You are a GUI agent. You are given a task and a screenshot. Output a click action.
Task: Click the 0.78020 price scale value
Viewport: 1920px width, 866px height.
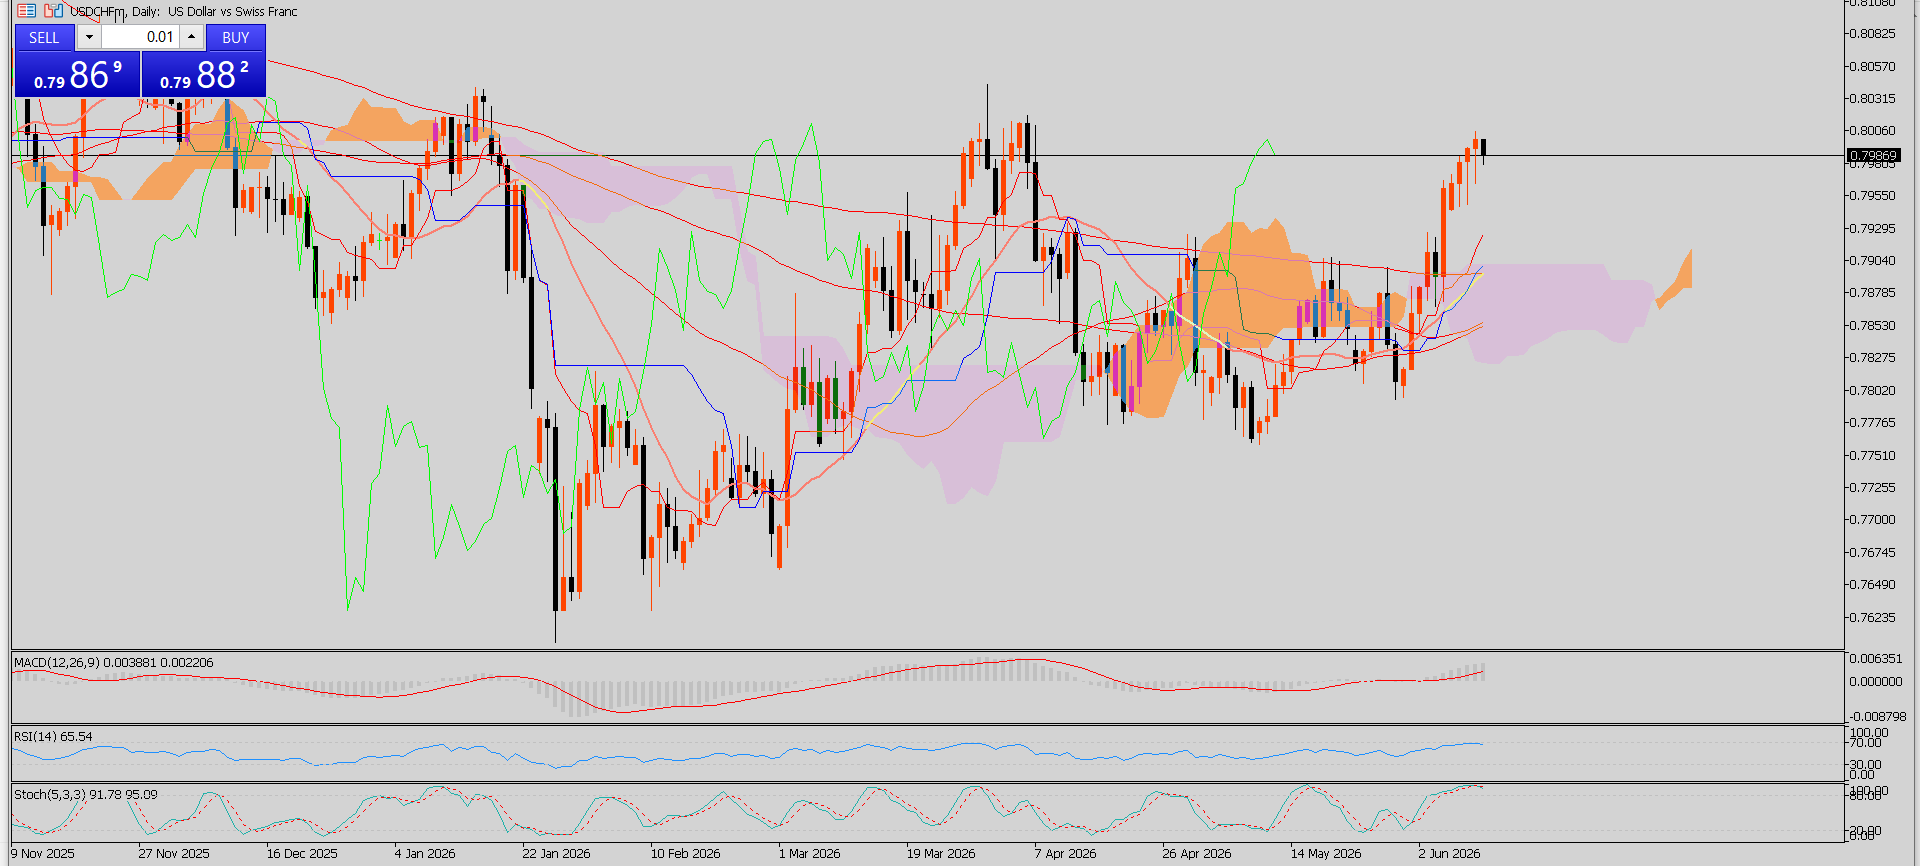tap(1871, 390)
